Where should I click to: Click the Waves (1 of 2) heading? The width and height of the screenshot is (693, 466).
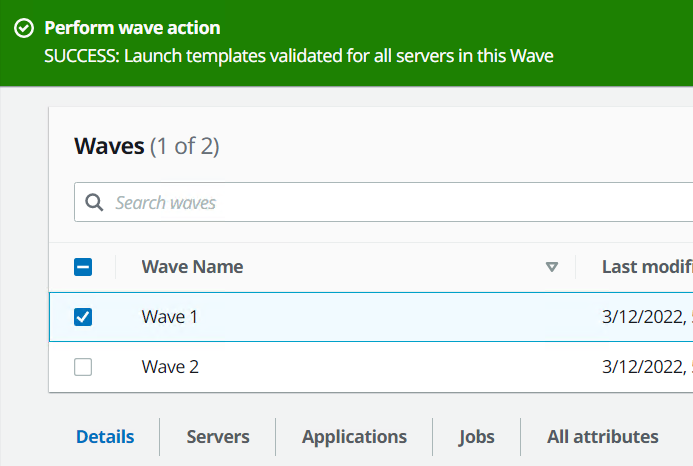147,146
